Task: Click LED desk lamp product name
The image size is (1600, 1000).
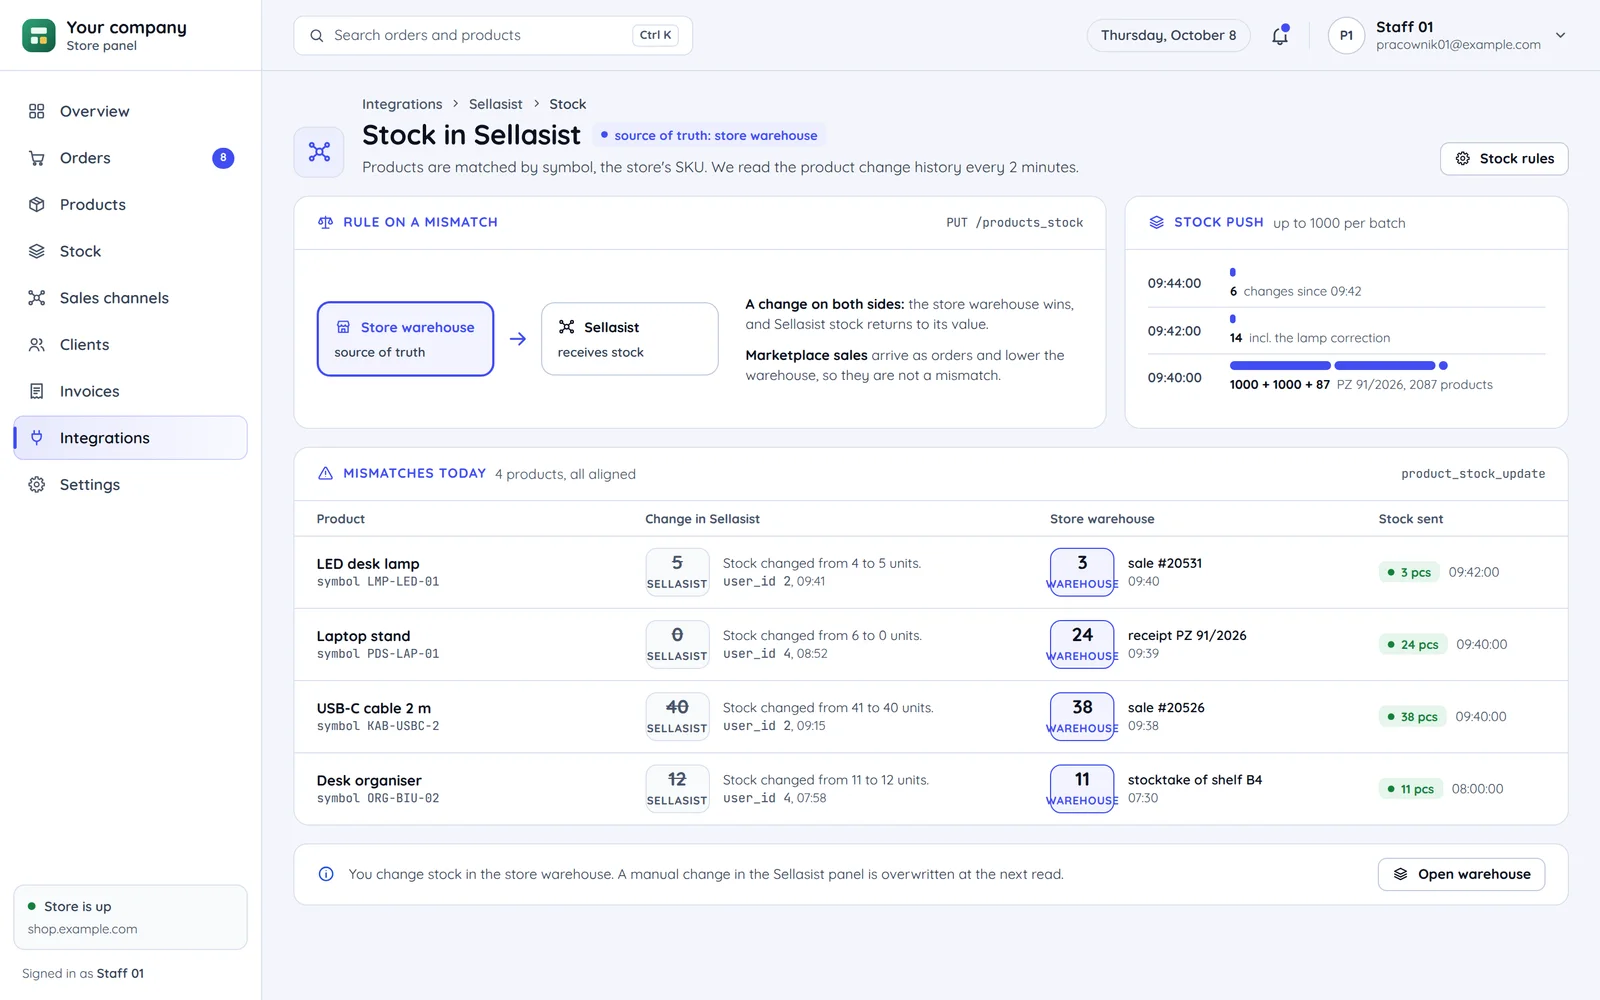Action: (x=368, y=564)
